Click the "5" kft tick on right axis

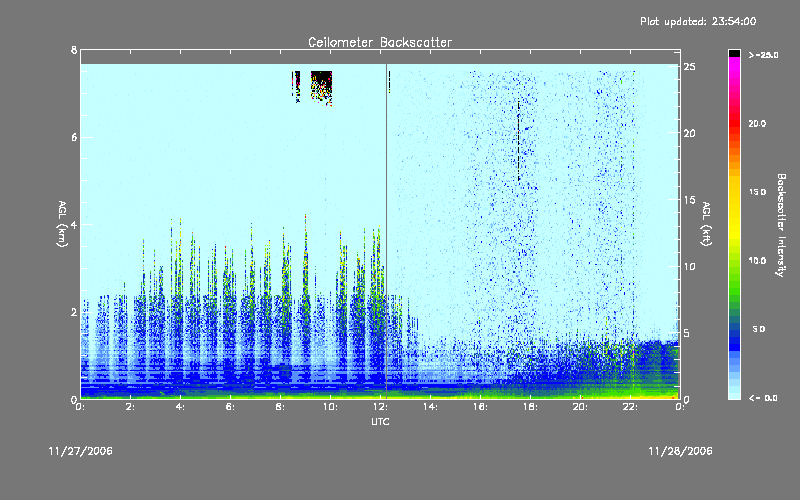click(x=687, y=333)
